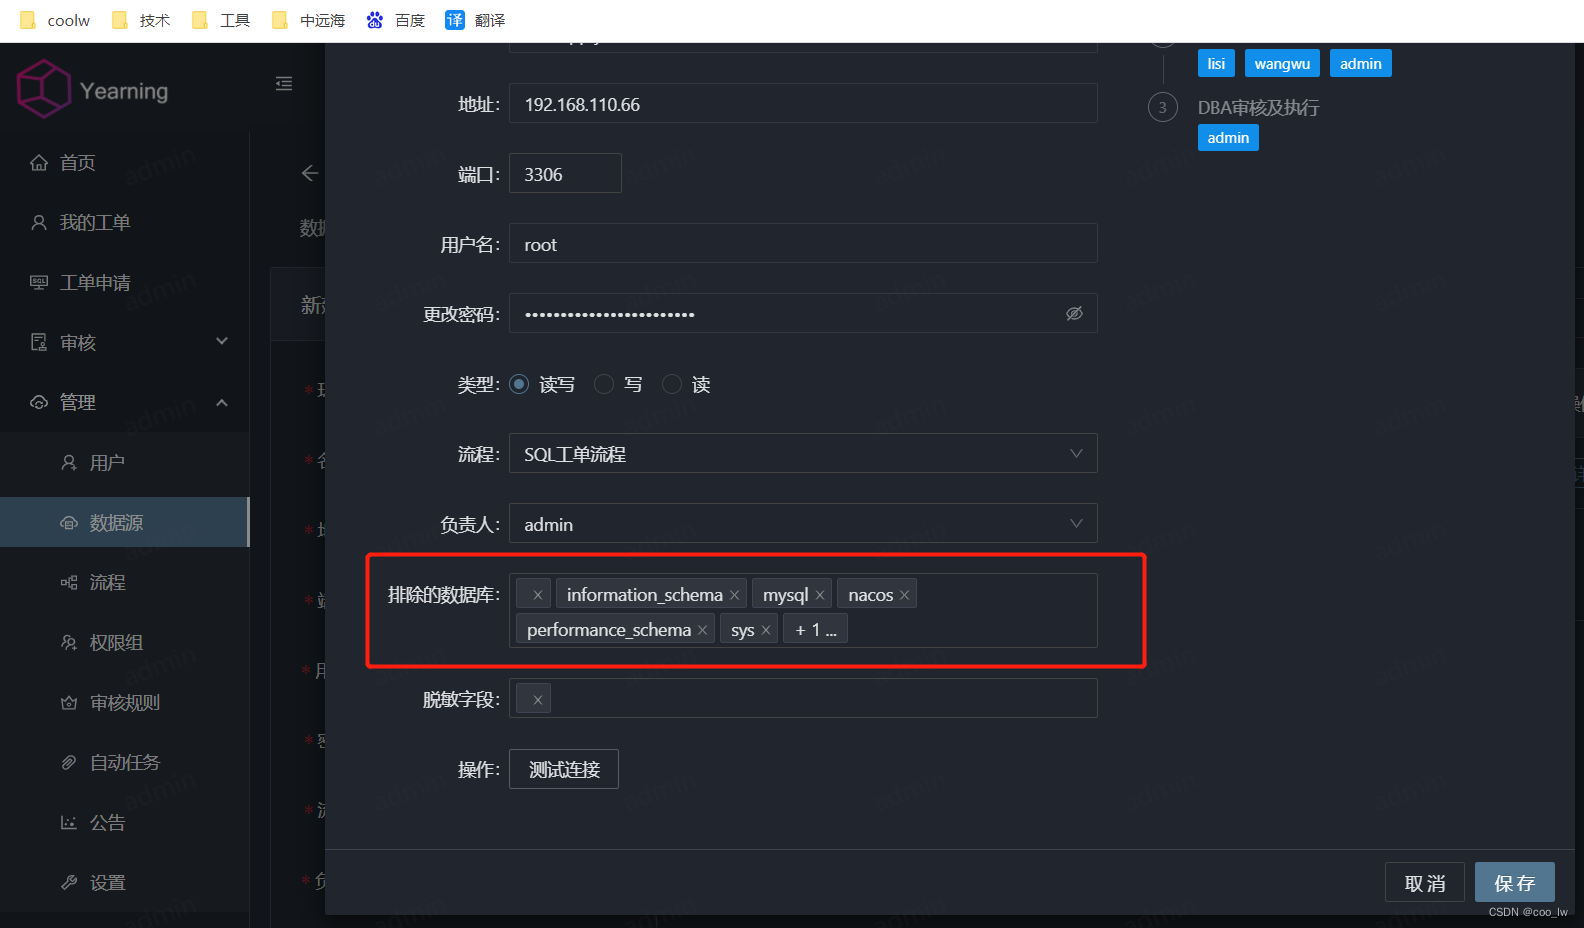Click the 用户 user icon
Viewport: 1584px width, 928px height.
click(69, 462)
